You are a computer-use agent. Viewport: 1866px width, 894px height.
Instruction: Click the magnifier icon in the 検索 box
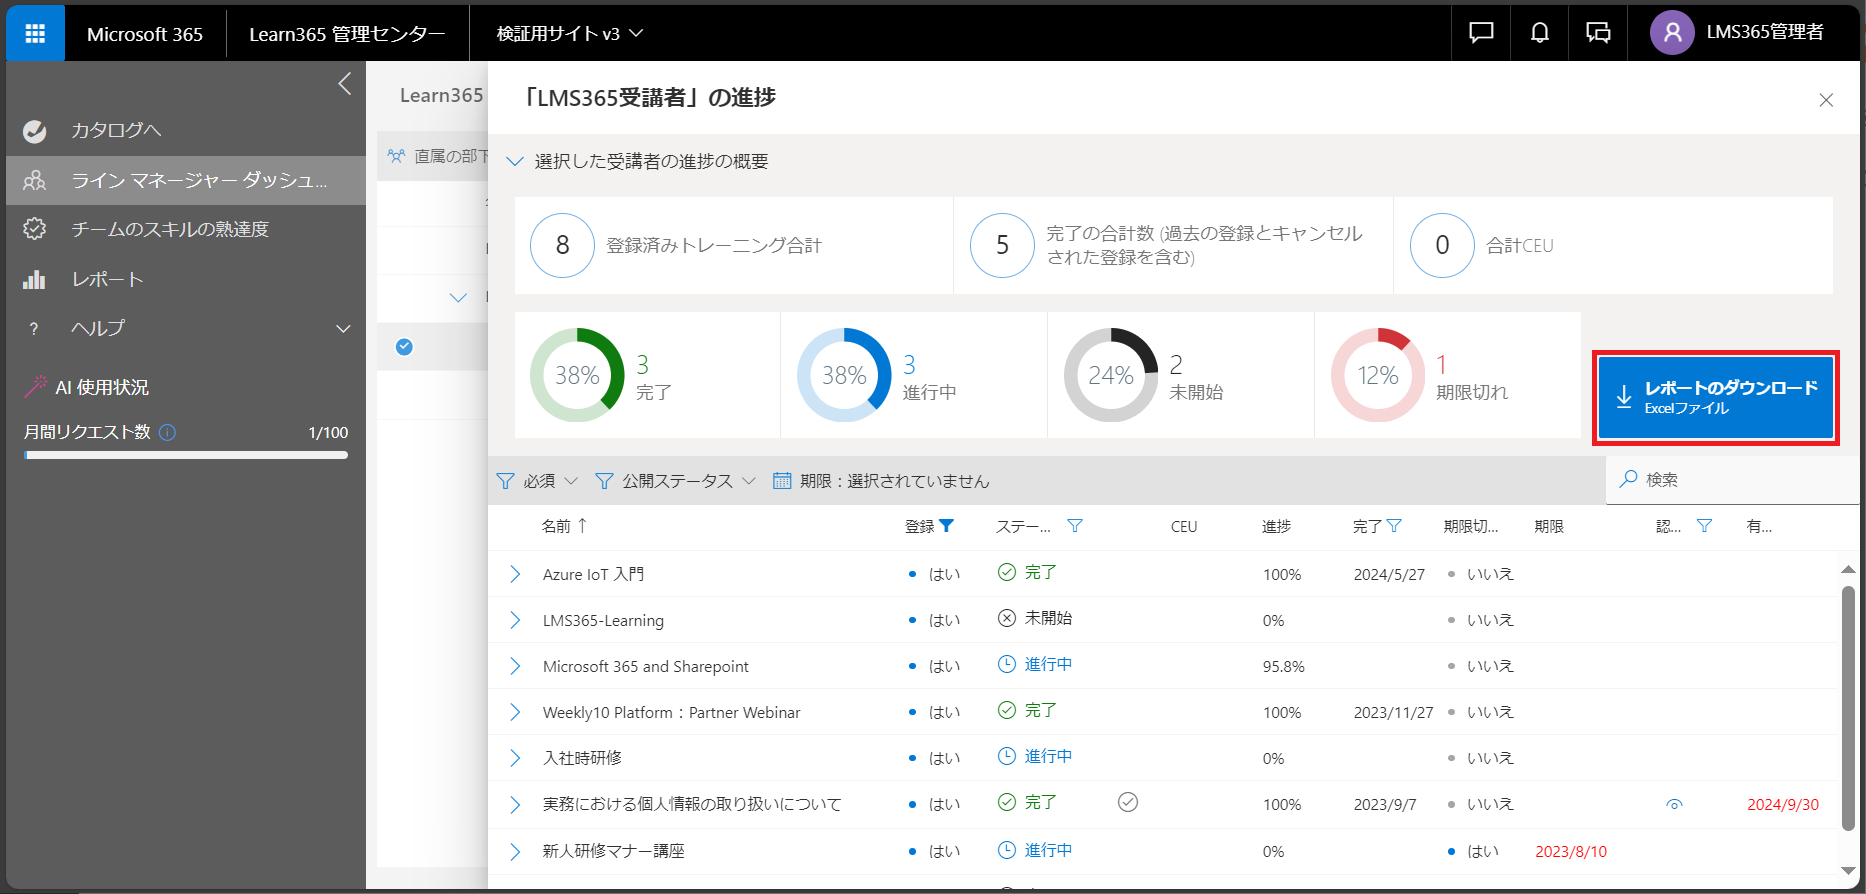point(1629,479)
